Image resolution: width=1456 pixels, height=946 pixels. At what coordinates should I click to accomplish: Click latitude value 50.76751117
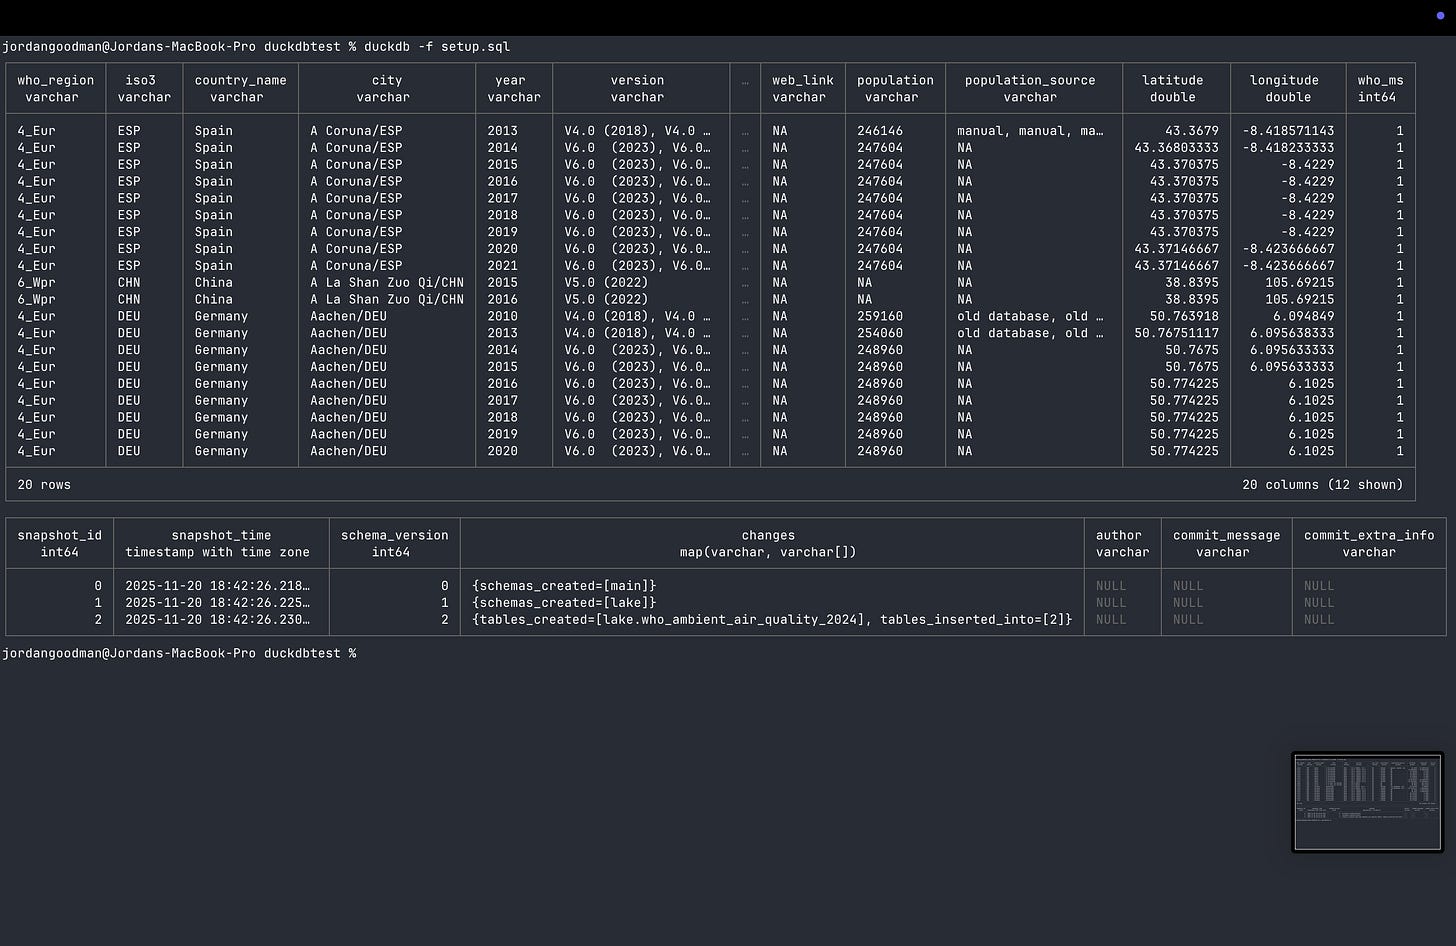(1176, 333)
